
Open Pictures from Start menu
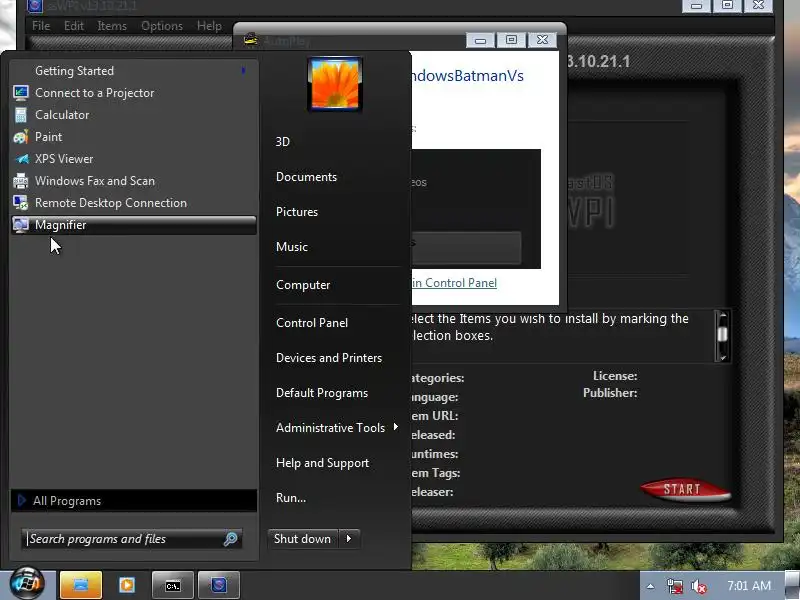click(296, 212)
